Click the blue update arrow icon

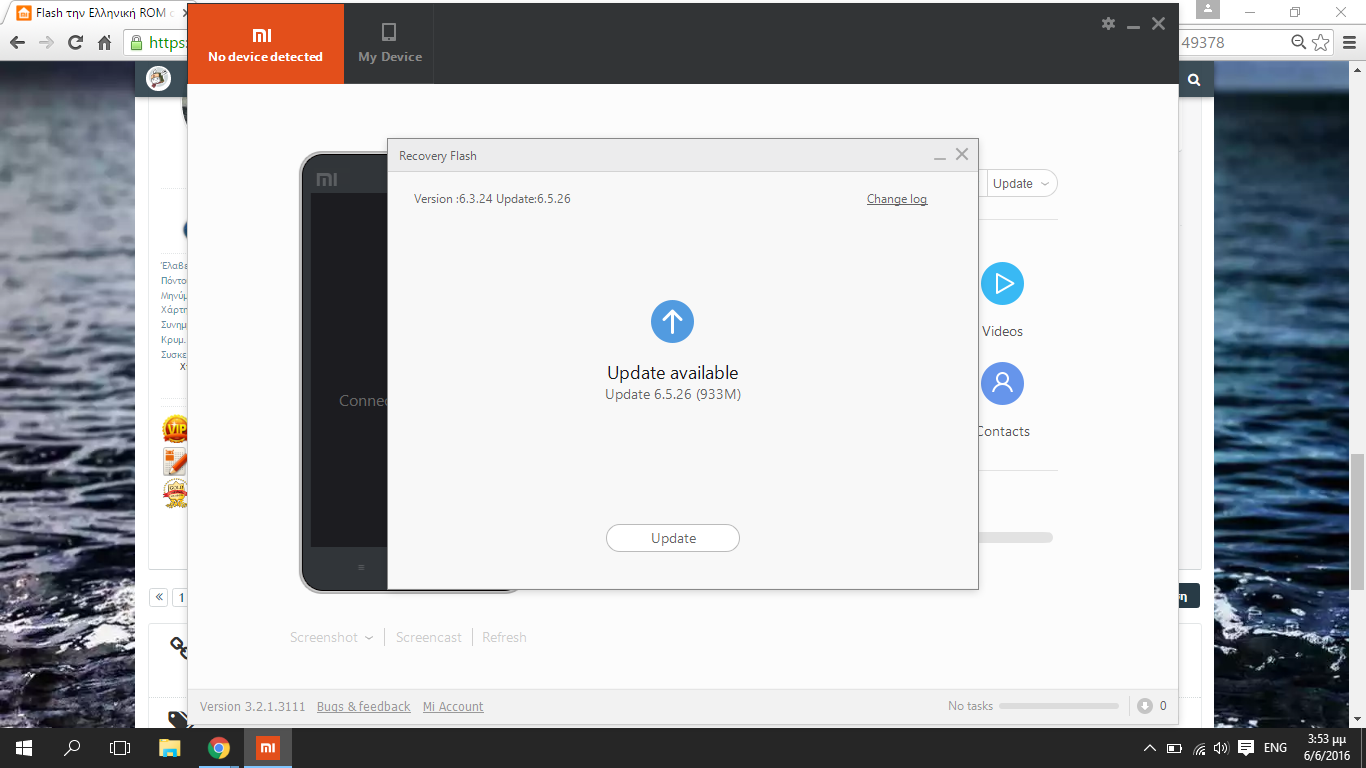[x=672, y=321]
